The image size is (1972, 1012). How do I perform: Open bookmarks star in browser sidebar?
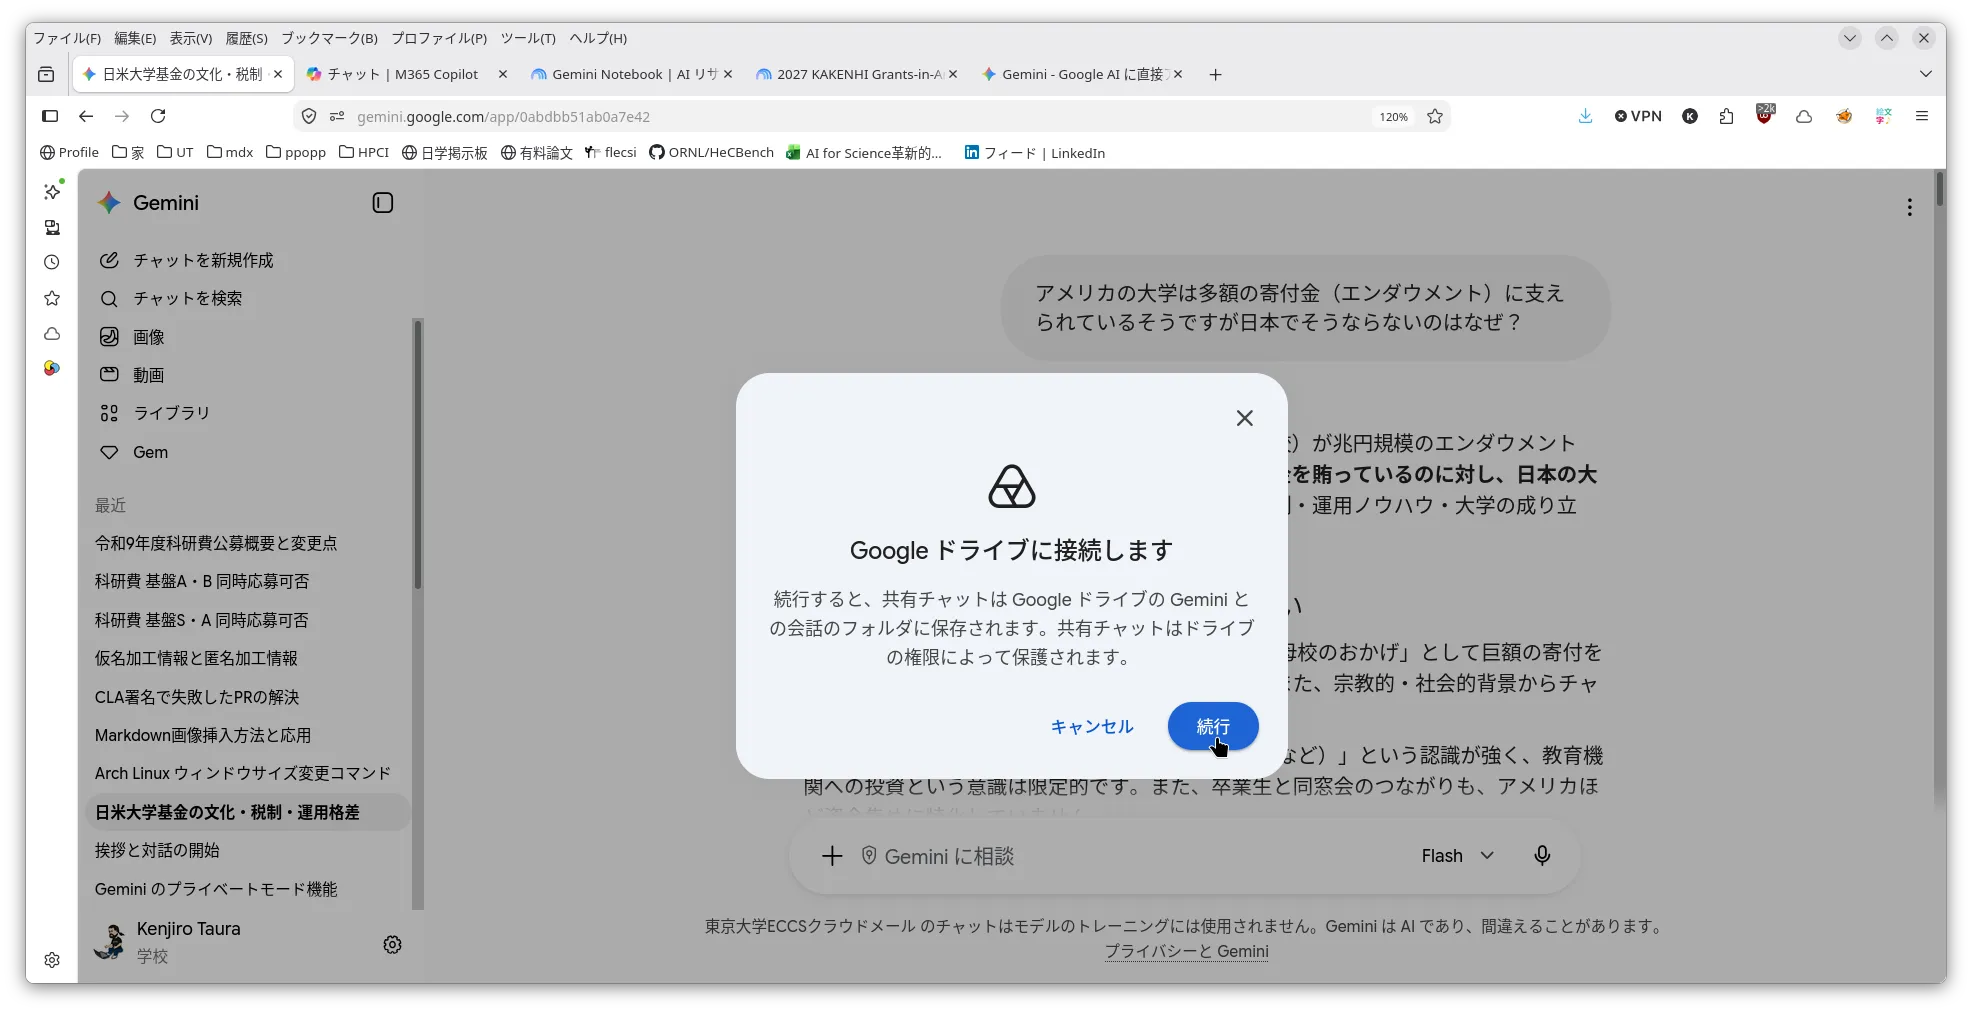(x=52, y=298)
